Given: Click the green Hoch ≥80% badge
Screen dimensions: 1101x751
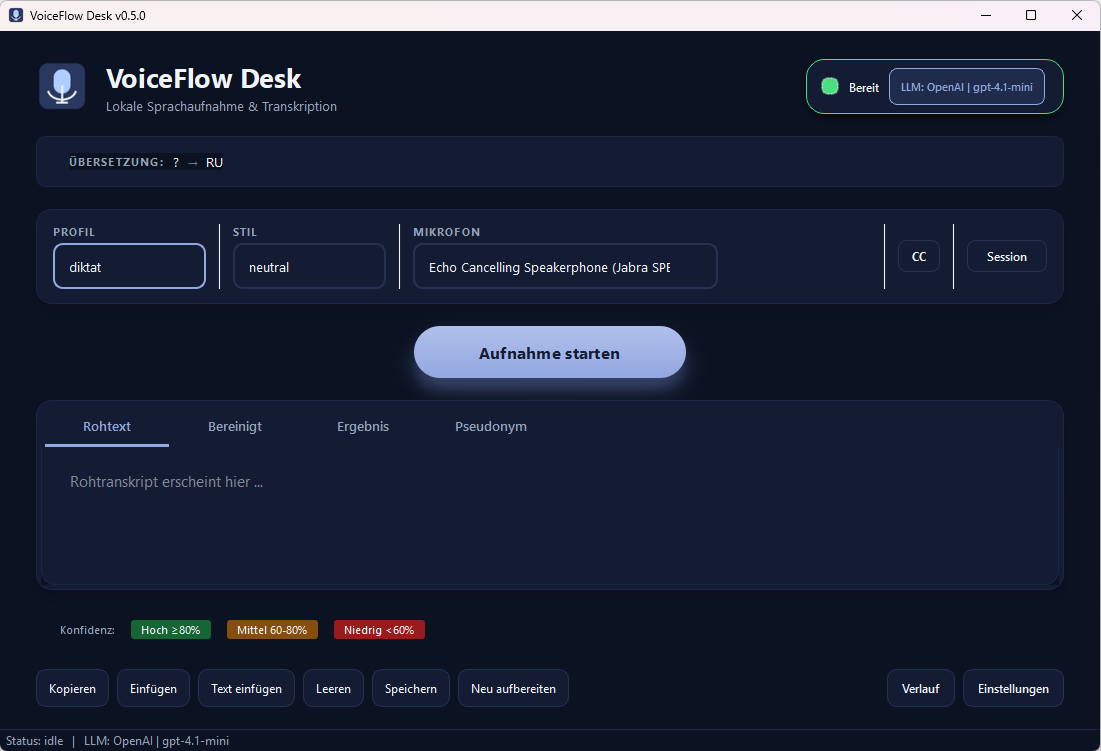Looking at the screenshot, I should pyautogui.click(x=171, y=630).
